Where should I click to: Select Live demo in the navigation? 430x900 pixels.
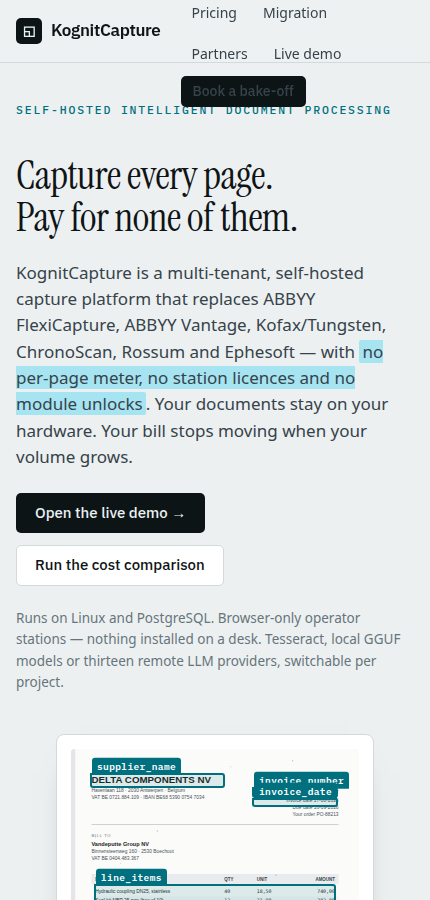tap(307, 54)
